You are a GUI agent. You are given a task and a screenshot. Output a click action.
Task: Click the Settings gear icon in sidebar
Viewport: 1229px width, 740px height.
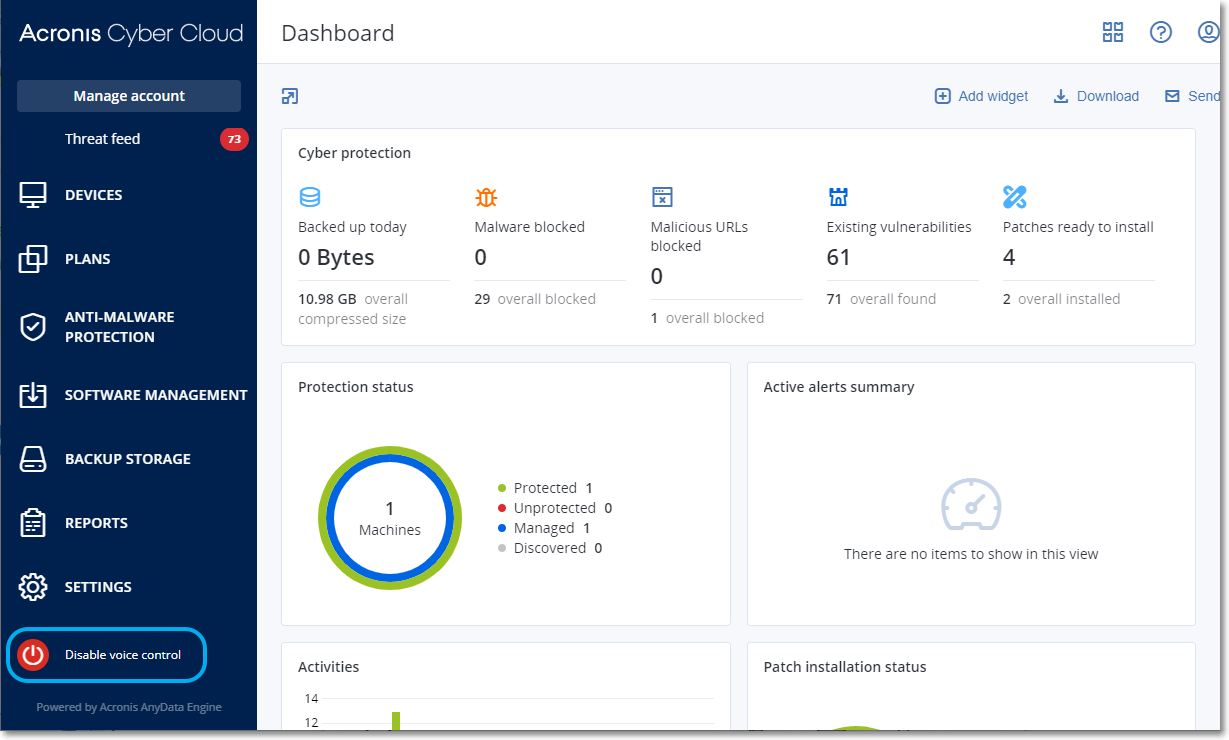(x=33, y=587)
